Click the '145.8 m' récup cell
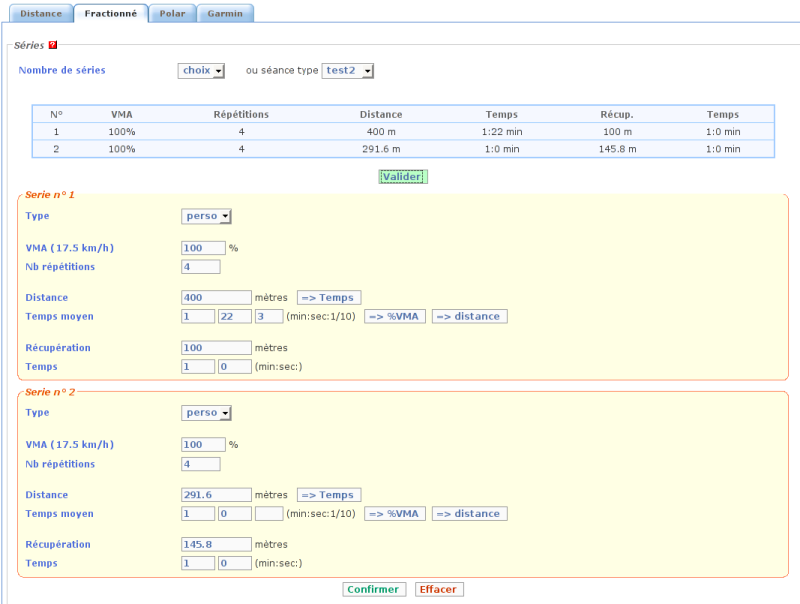Screen dimensions: 800x604 tap(617, 149)
